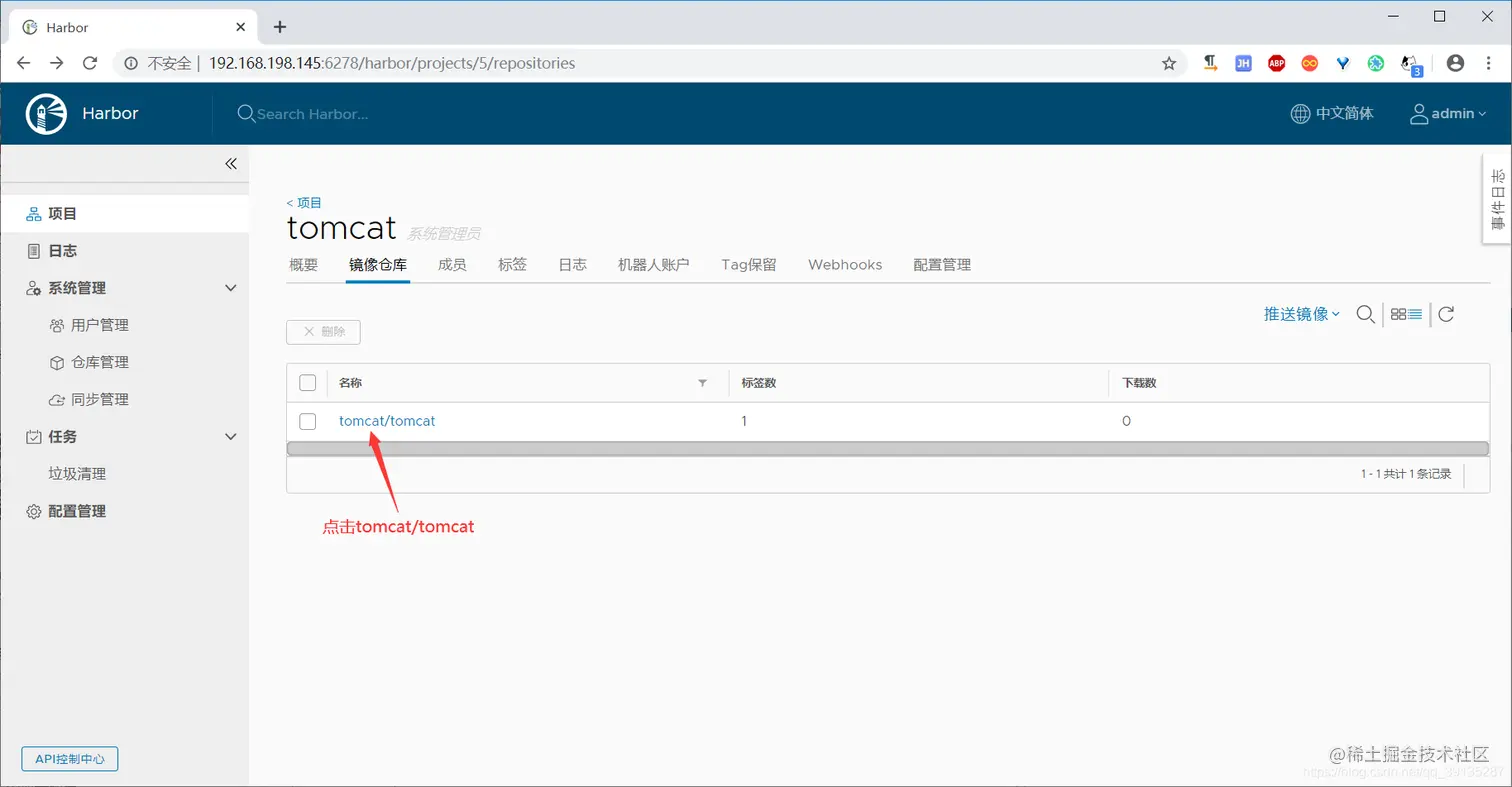
Task: Refresh the repository list
Action: point(1446,314)
